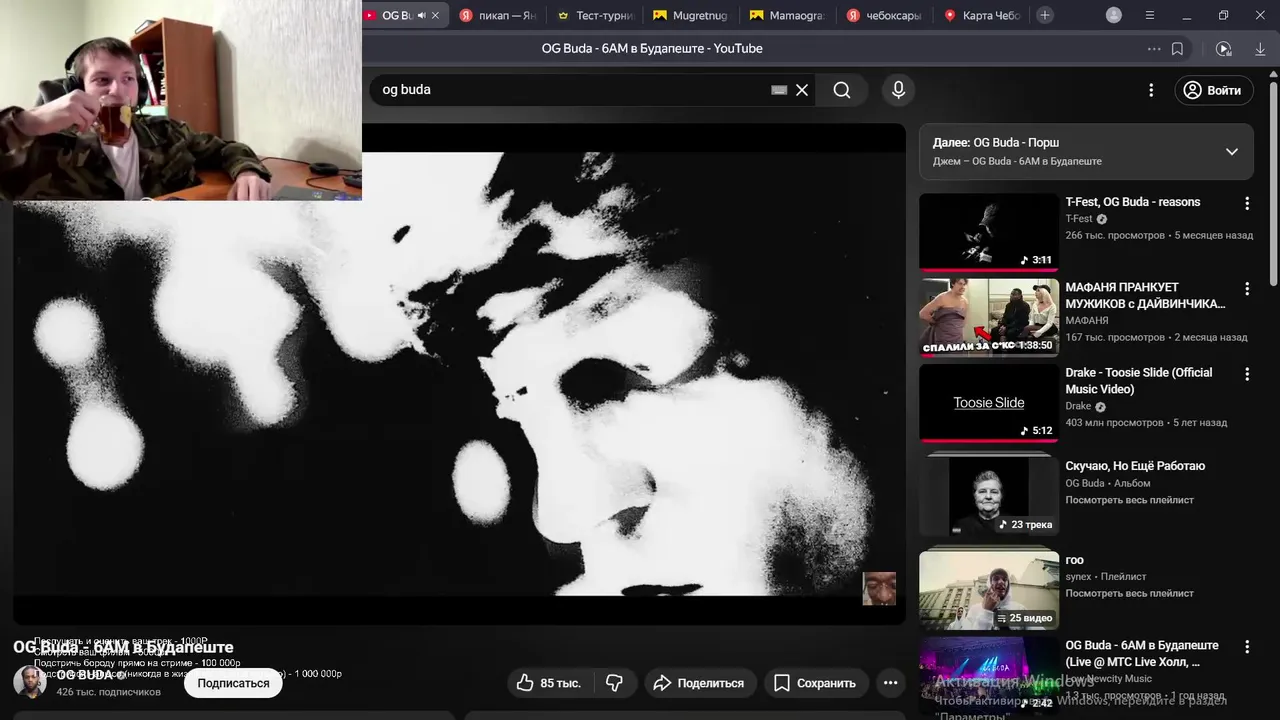Screen dimensions: 1280x720
Task: Open a new browser tab with plus
Action: pyautogui.click(x=1045, y=15)
